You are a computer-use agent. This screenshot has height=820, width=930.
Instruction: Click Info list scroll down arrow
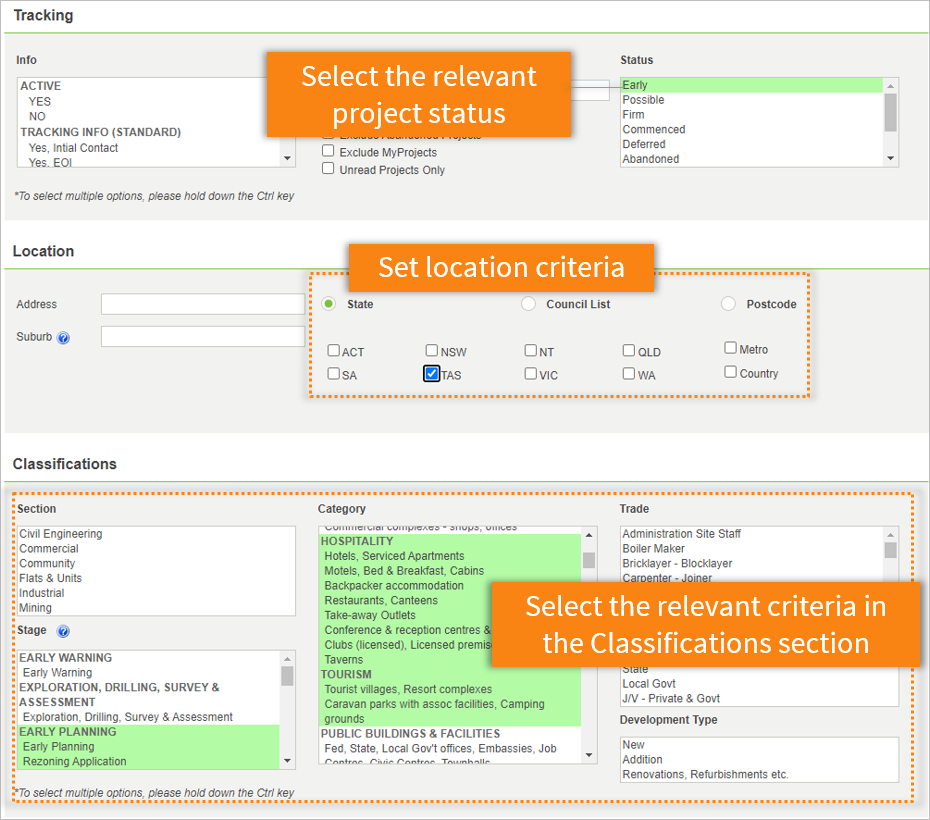click(287, 158)
